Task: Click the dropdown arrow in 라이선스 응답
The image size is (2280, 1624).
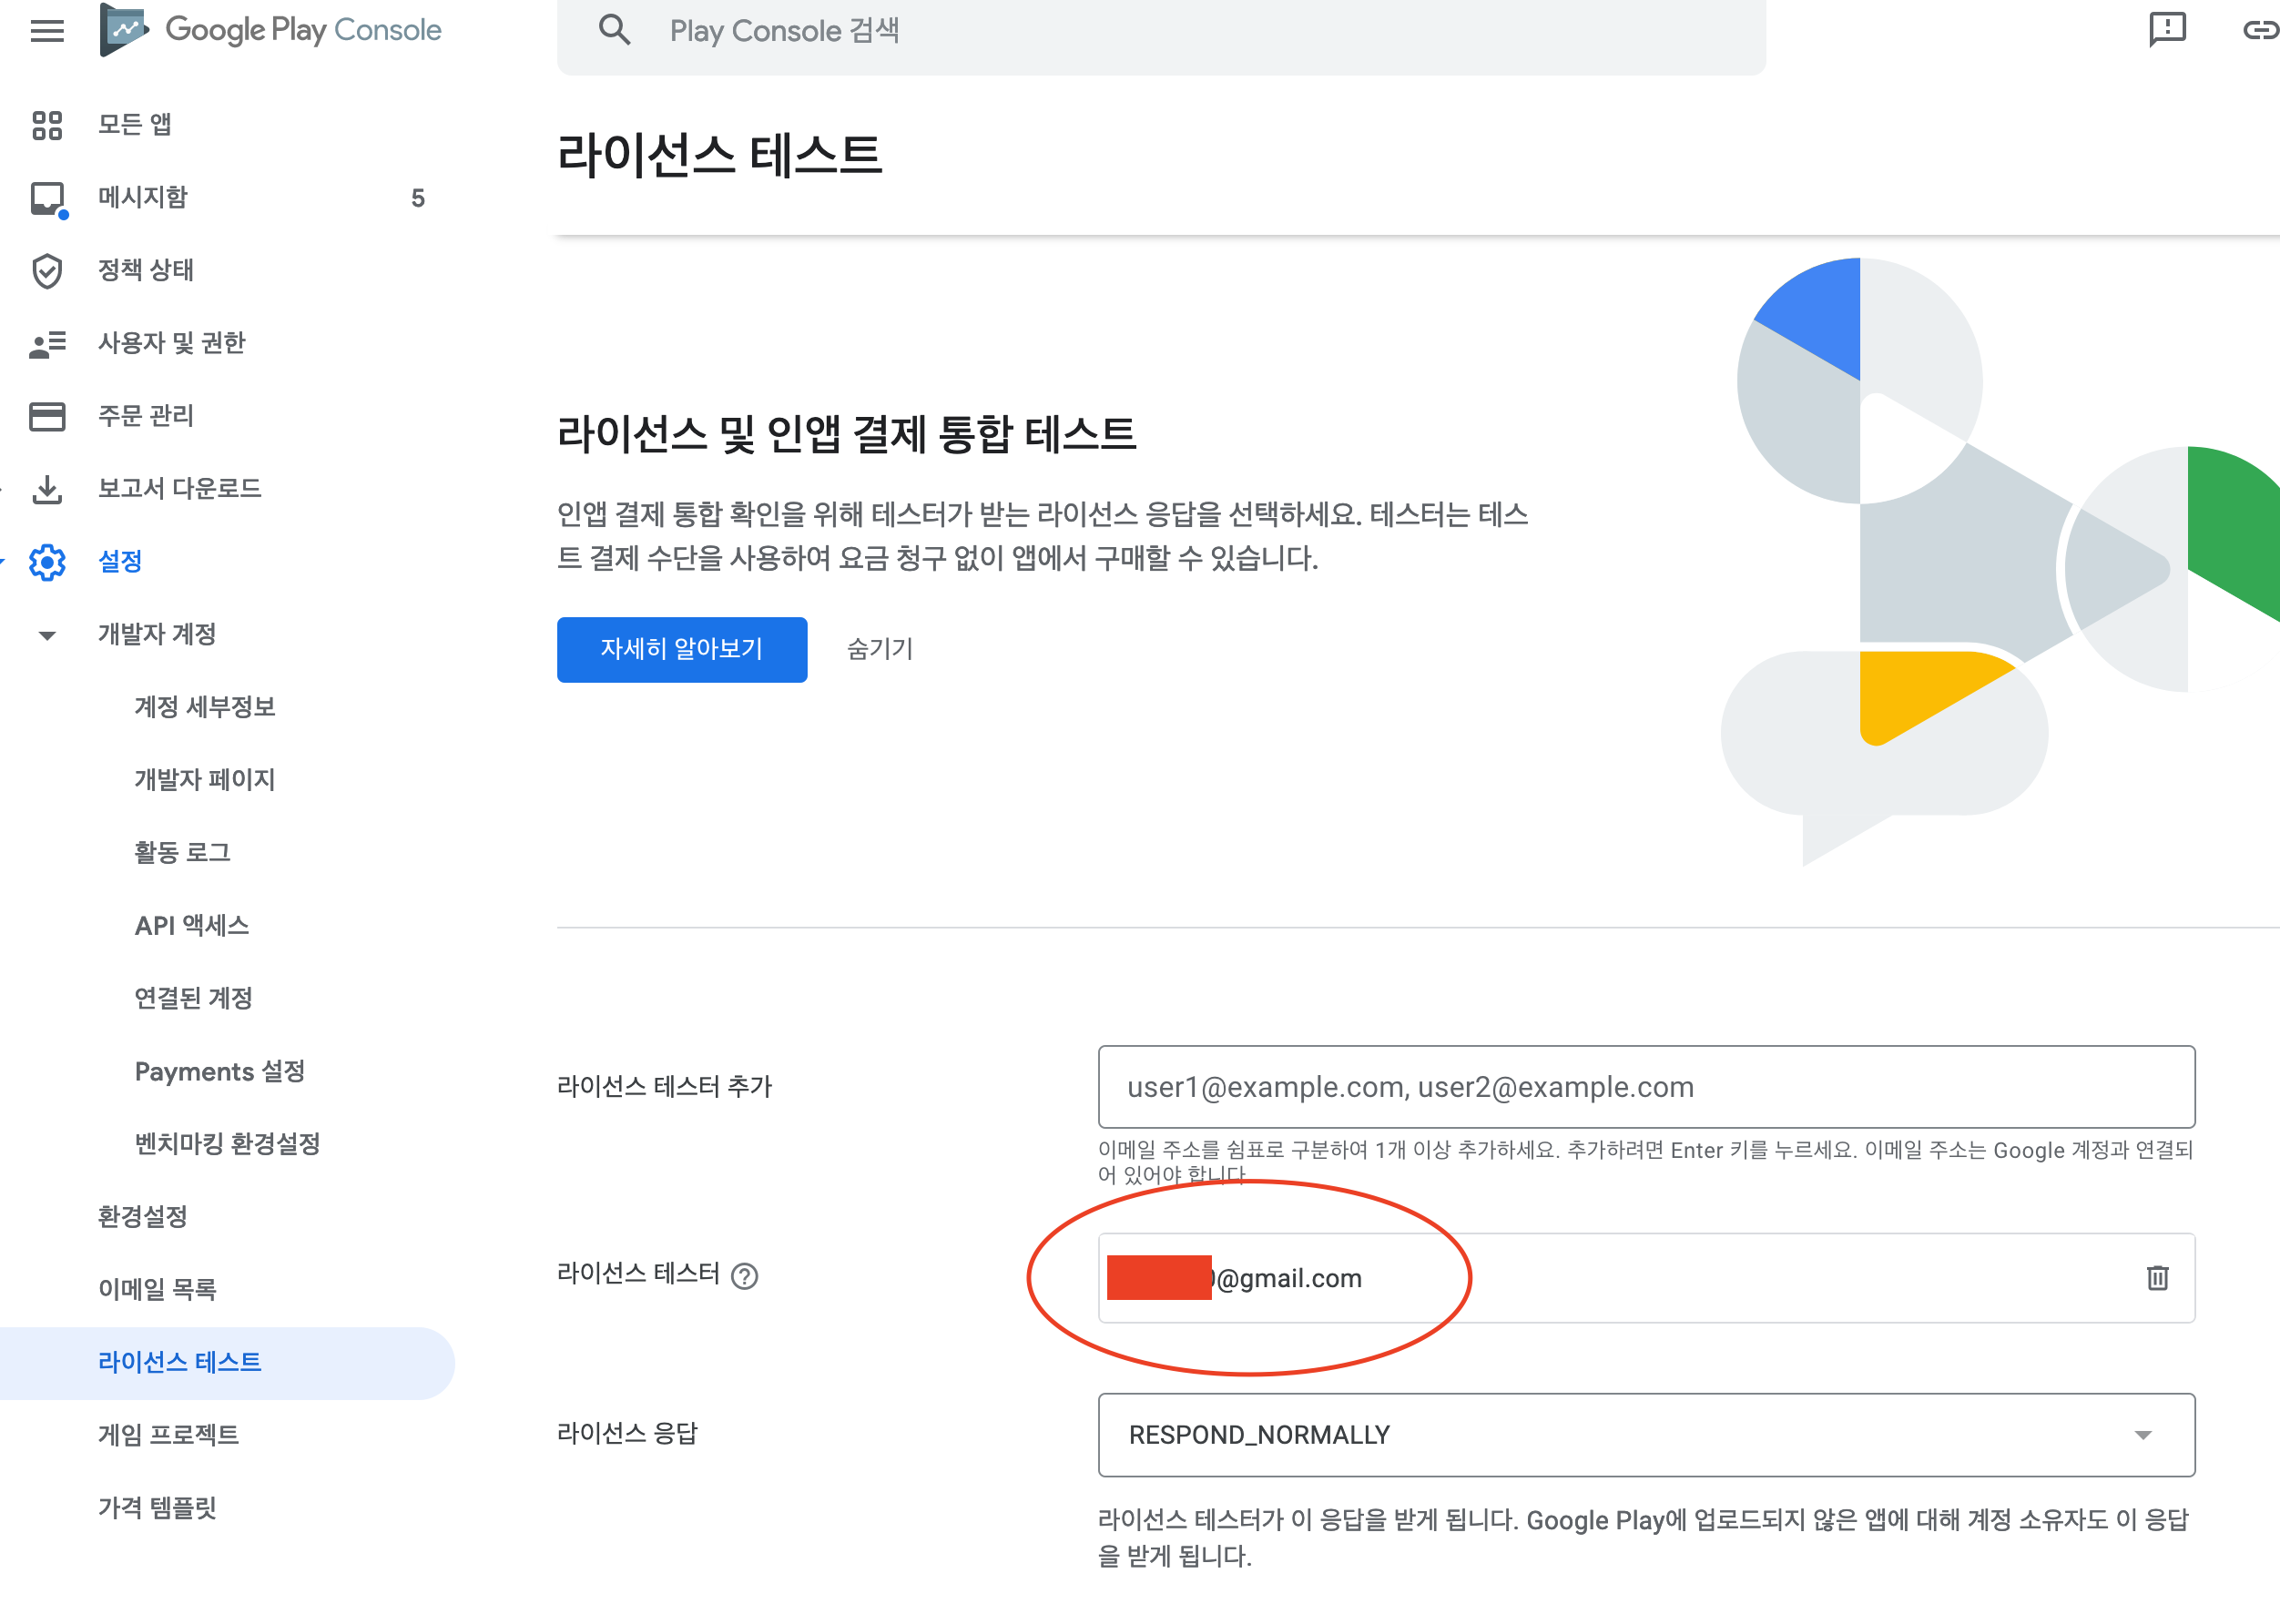Action: [2142, 1435]
